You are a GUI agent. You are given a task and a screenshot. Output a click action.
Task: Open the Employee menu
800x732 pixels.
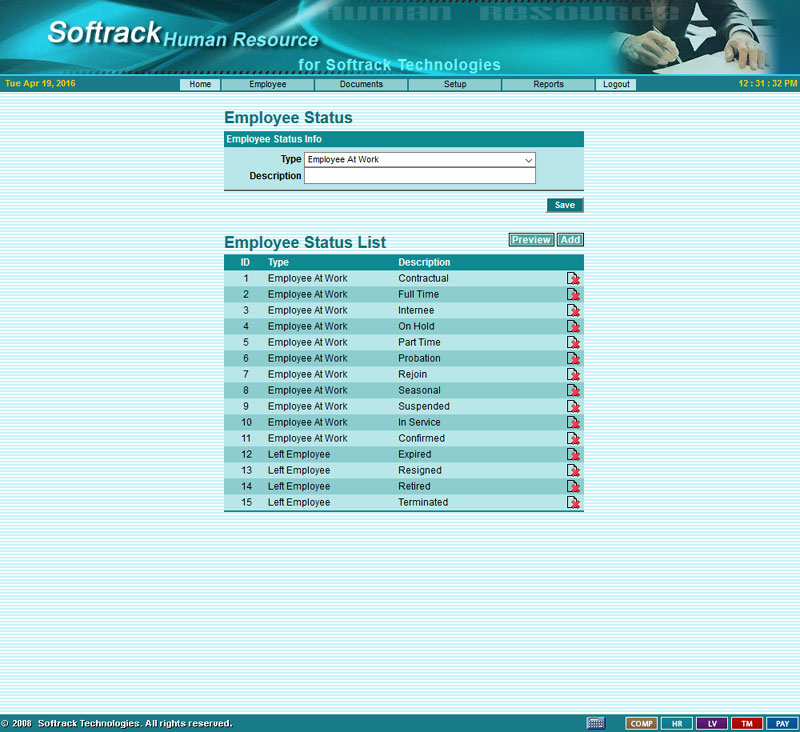point(268,85)
